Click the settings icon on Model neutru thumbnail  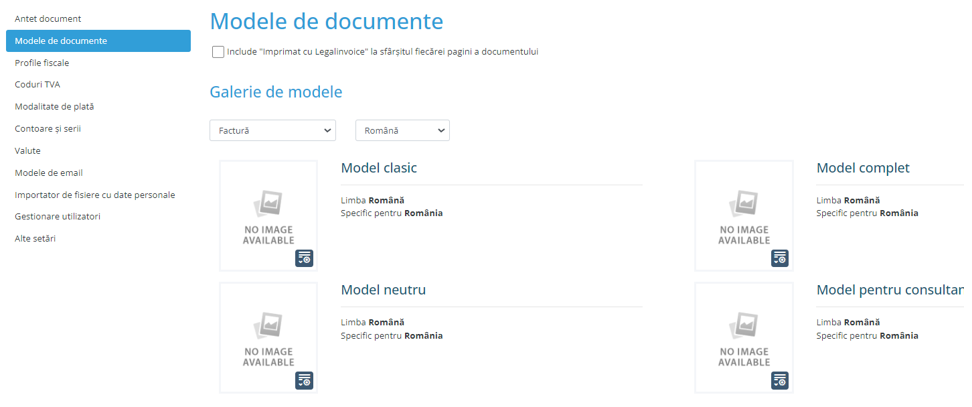304,380
